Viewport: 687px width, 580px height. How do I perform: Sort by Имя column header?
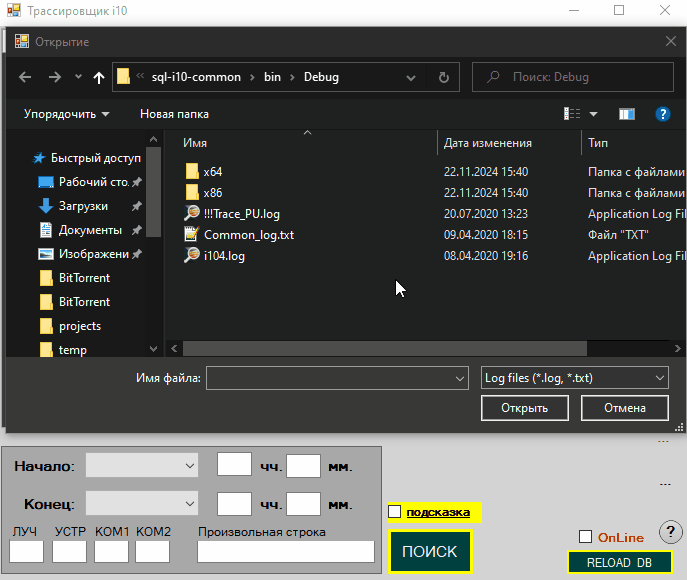tap(195, 143)
